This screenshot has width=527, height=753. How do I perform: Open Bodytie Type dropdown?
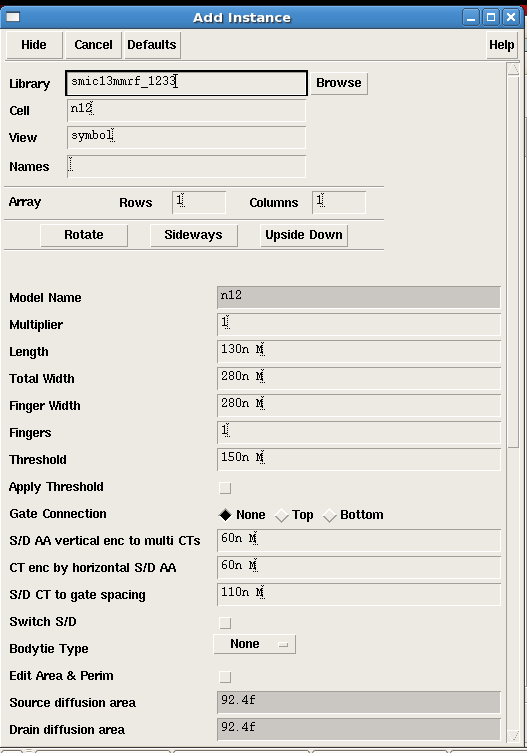(x=255, y=644)
